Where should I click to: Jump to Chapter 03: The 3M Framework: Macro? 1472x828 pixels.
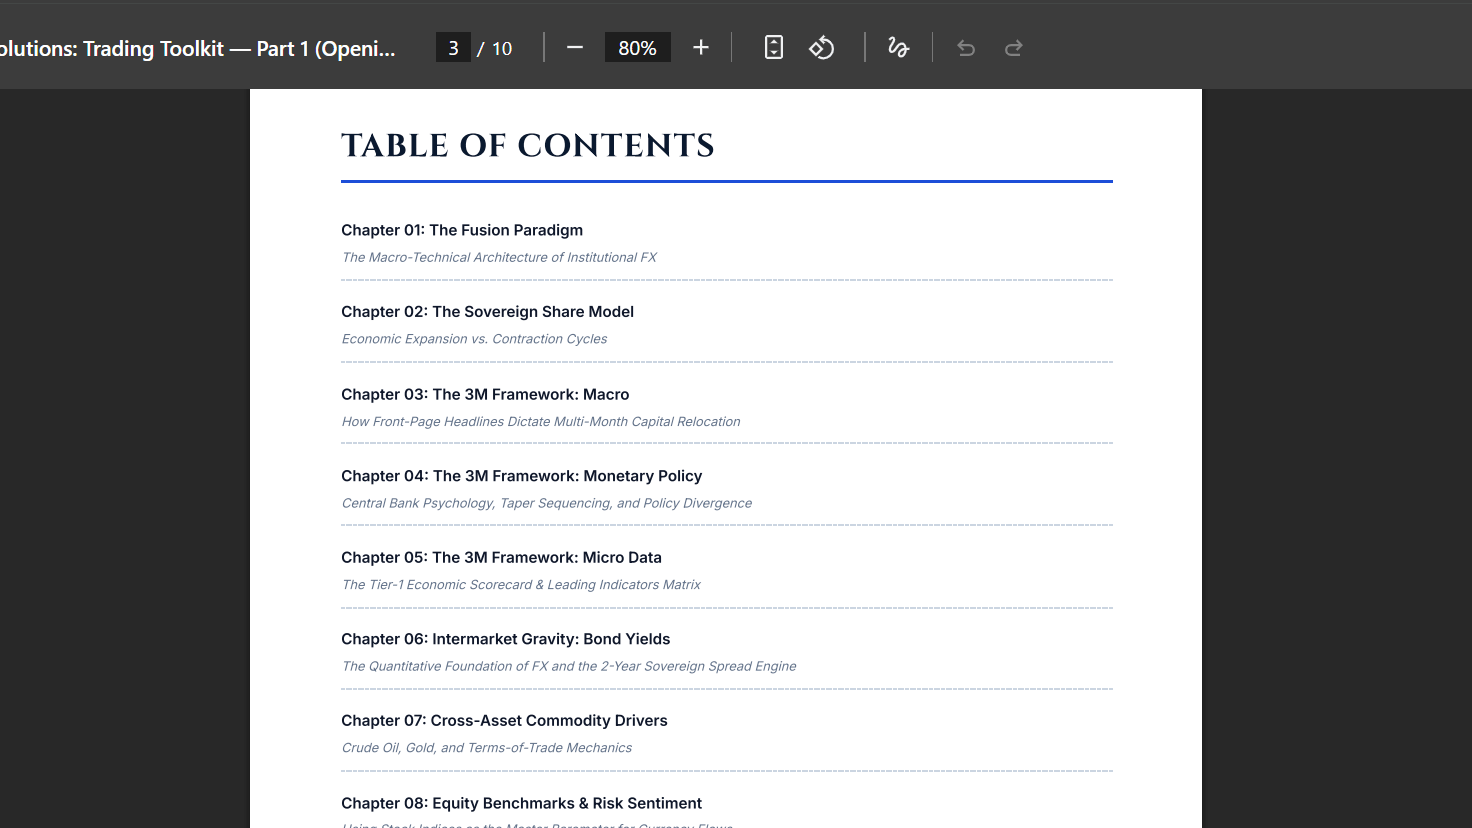tap(485, 394)
